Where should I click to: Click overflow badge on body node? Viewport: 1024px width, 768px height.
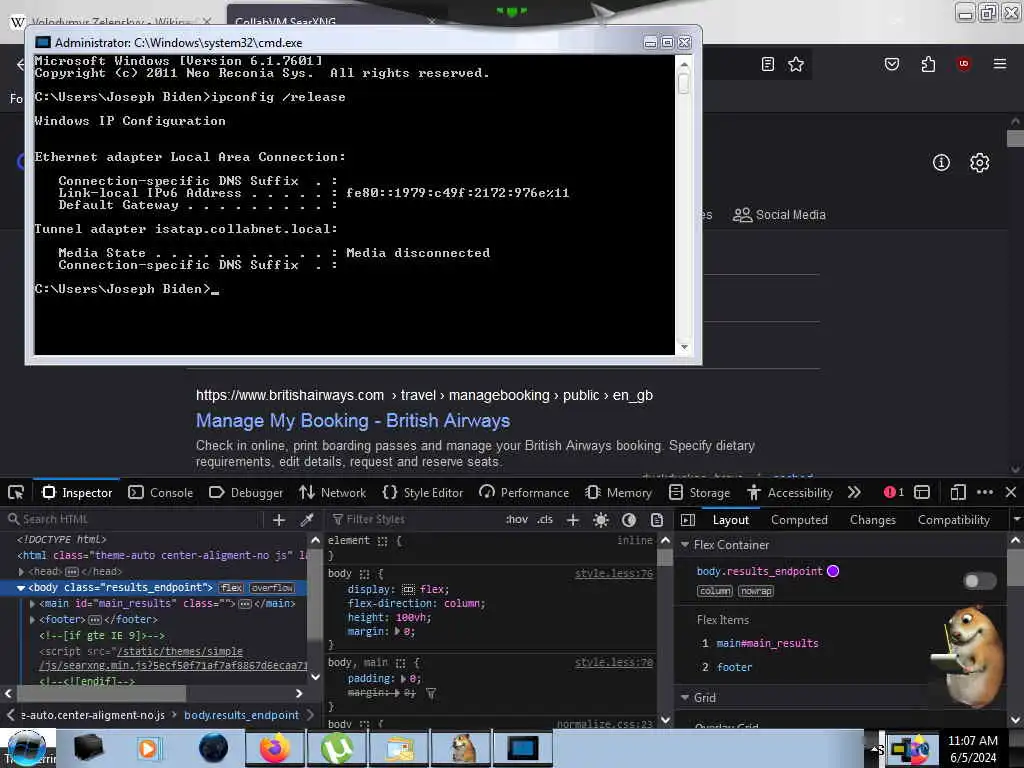pos(272,588)
